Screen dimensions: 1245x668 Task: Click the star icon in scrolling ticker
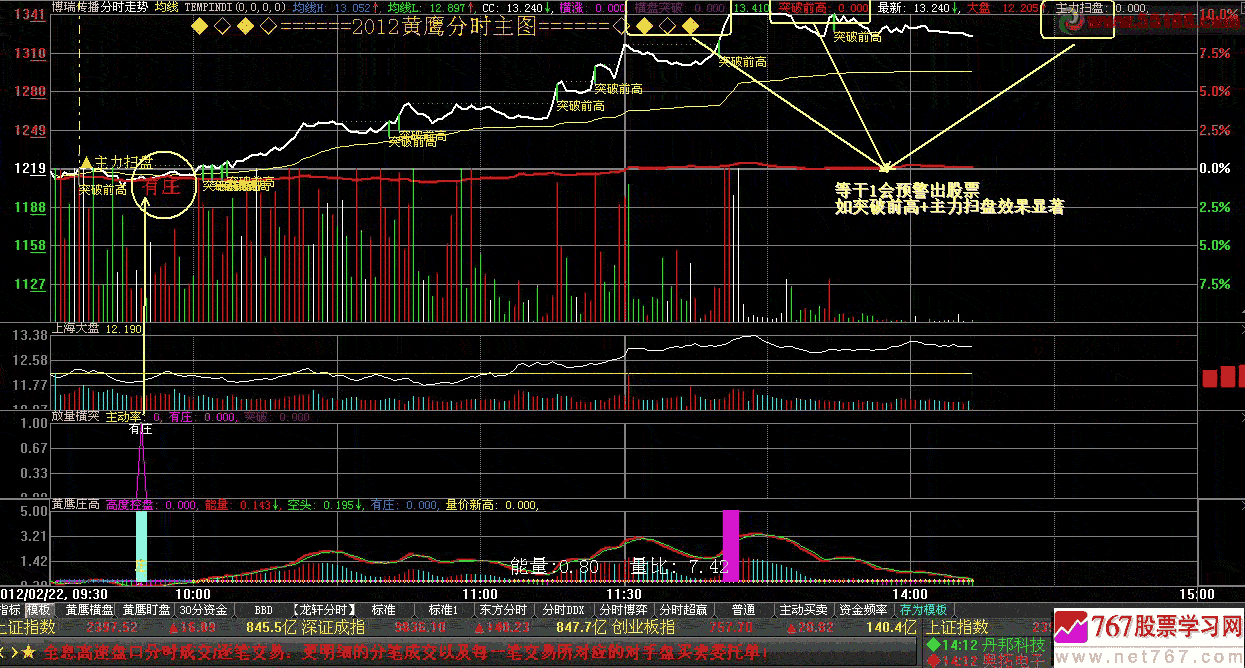[28, 652]
